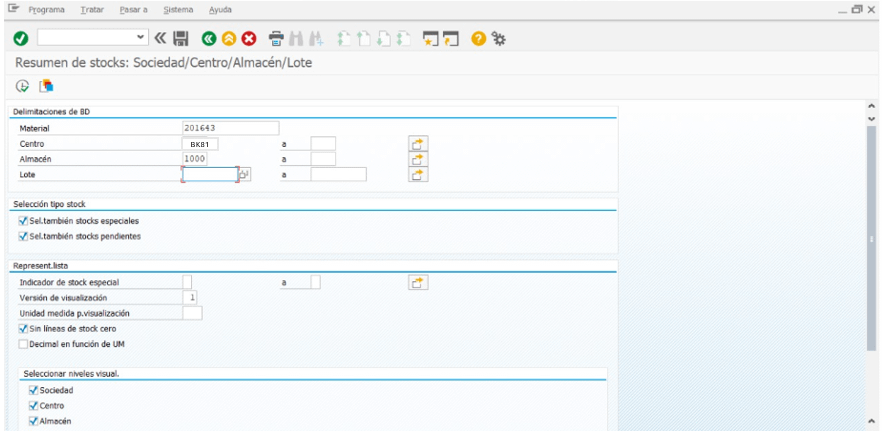Click the Get Variant icon beside Execute

click(45, 85)
